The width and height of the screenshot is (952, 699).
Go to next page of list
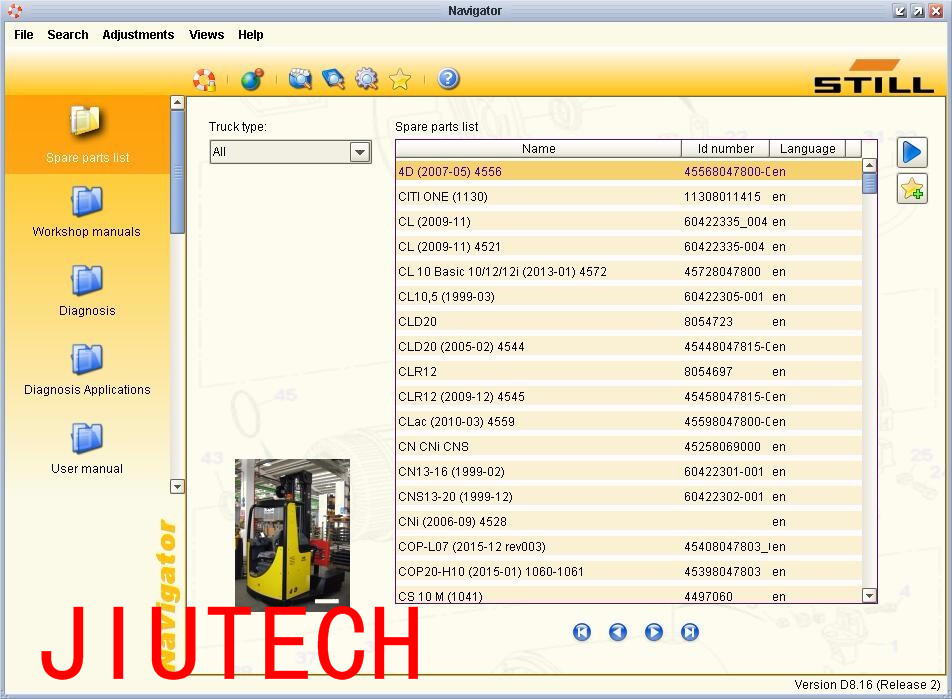coord(654,632)
